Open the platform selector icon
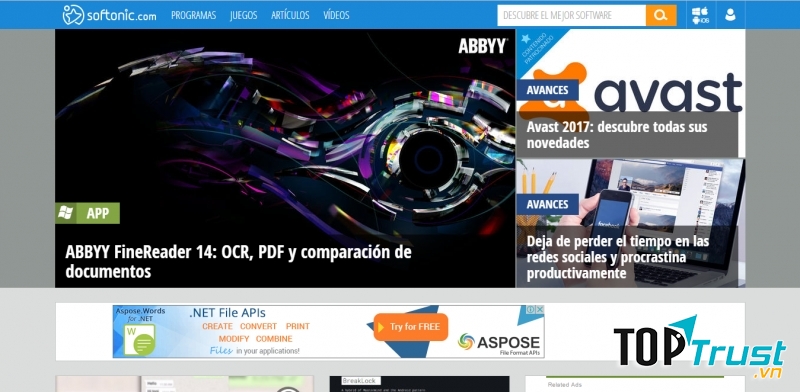Screen dimensions: 800x392 700,15
